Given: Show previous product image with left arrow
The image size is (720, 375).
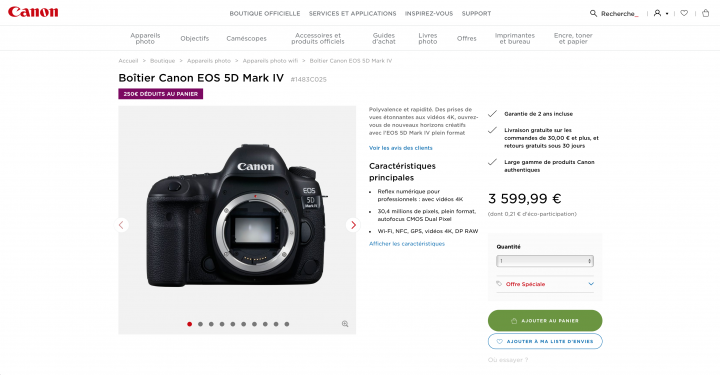Looking at the screenshot, I should click(121, 225).
